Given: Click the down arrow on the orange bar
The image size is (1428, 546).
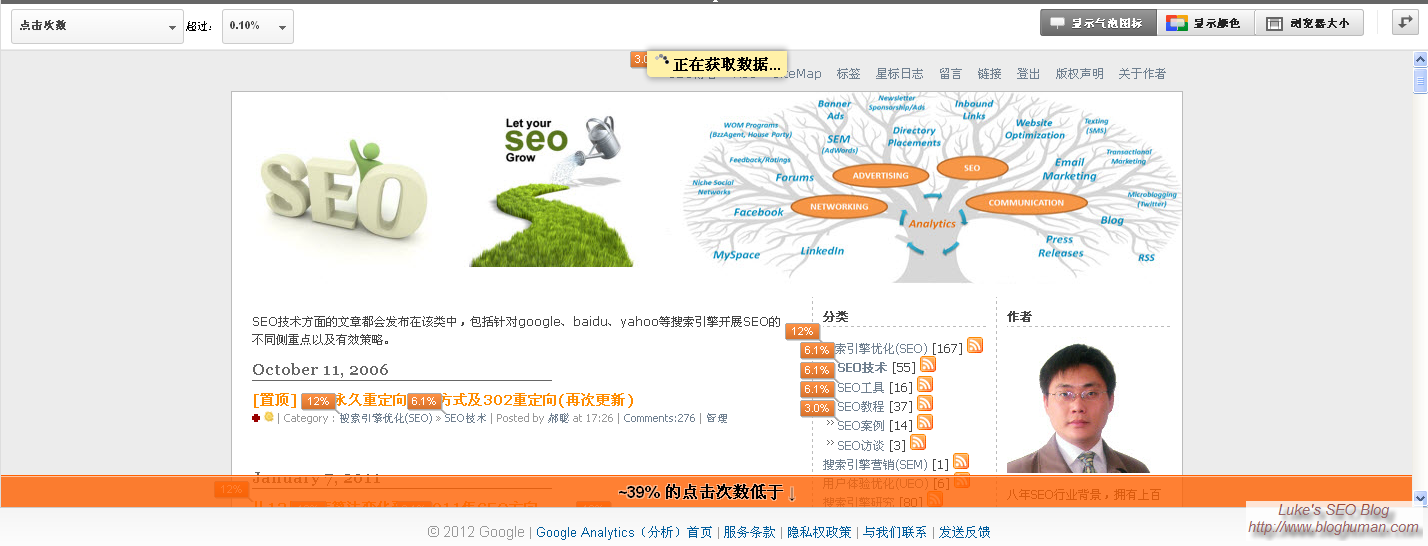Looking at the screenshot, I should coord(792,493).
